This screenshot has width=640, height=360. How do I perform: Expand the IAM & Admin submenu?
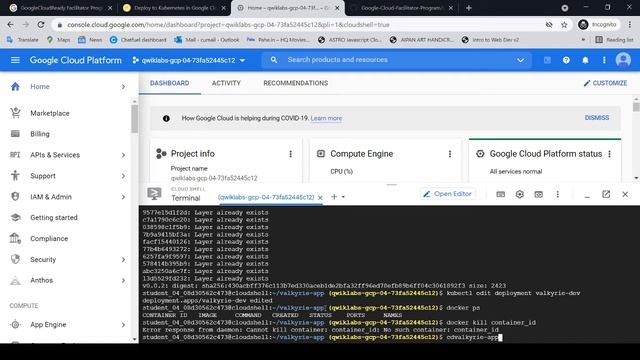(123, 197)
